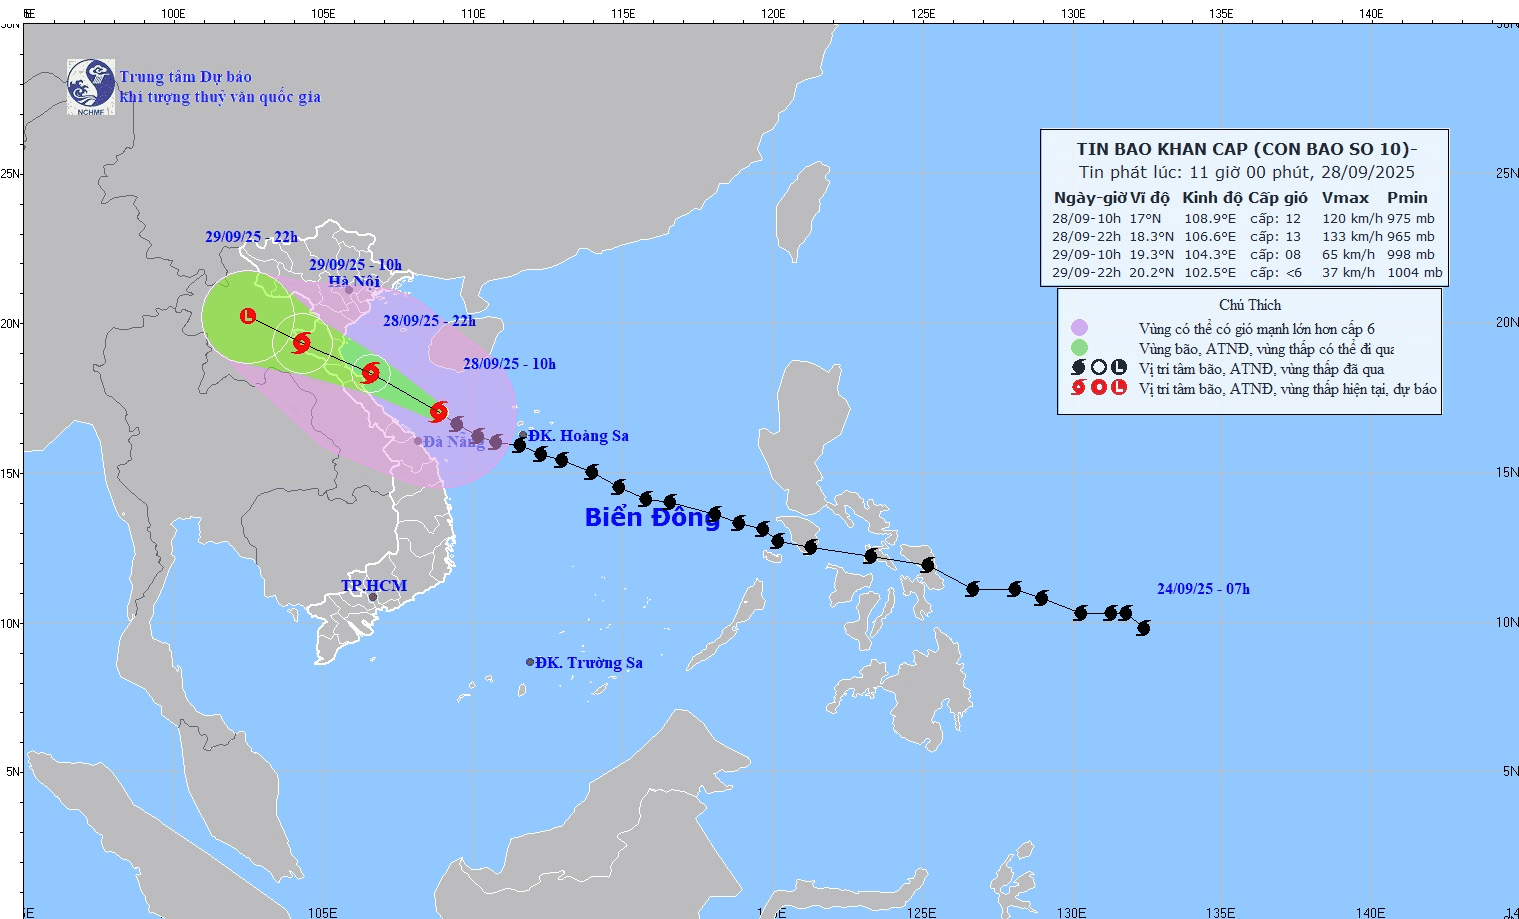Click the red L low-pressure marker on map

pyautogui.click(x=248, y=316)
